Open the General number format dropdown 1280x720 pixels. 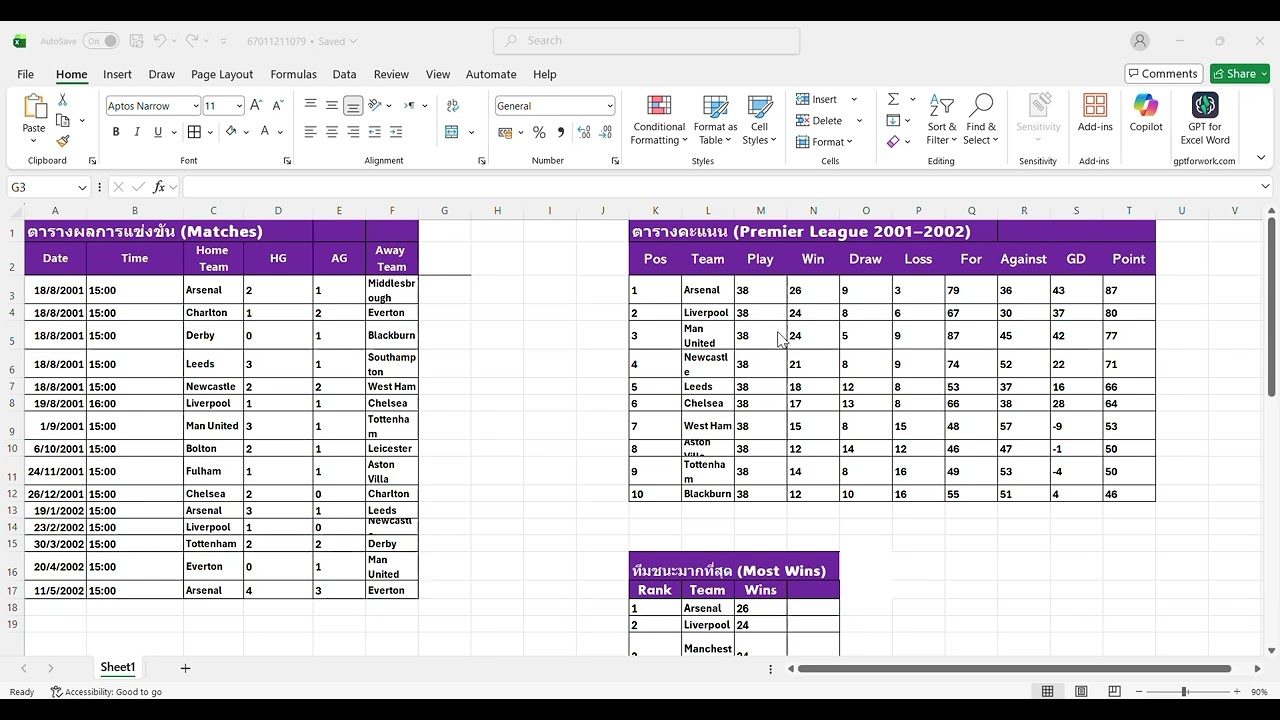pos(609,106)
